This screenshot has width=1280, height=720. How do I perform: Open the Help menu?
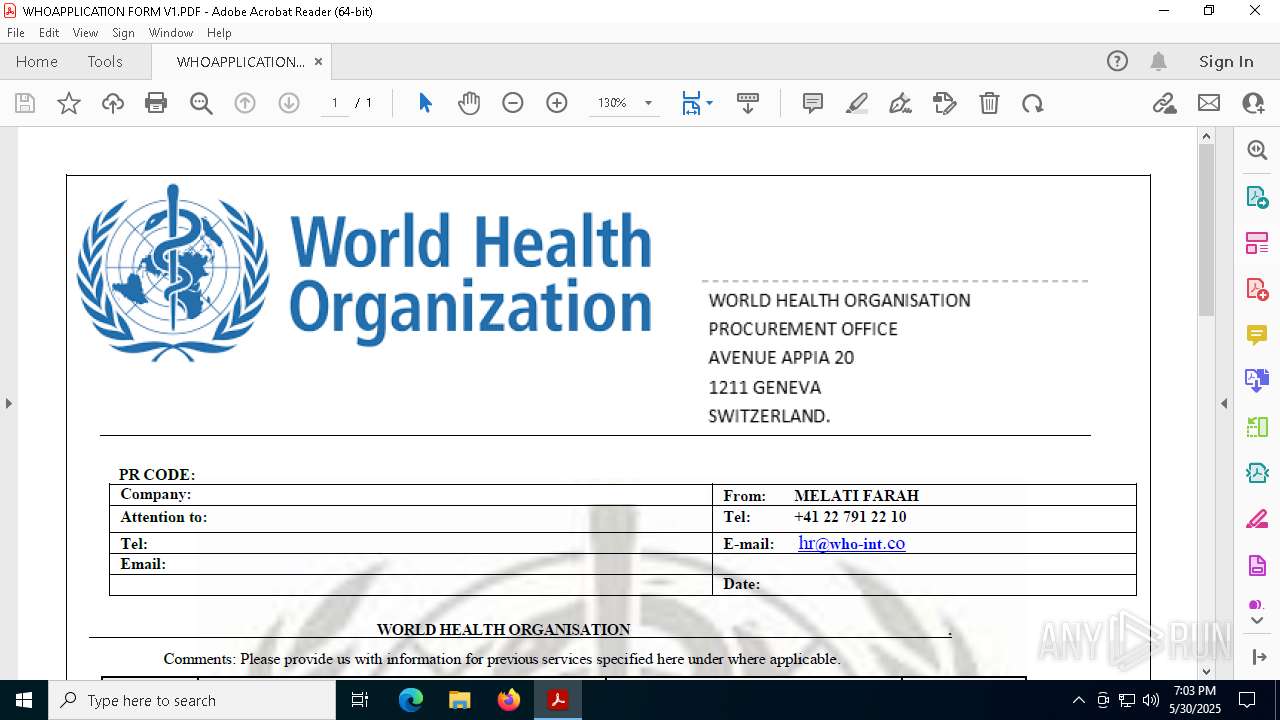[219, 33]
